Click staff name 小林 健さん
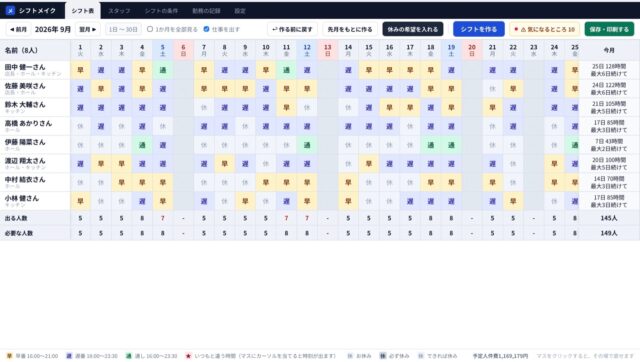The image size is (640, 362). pyautogui.click(x=22, y=198)
